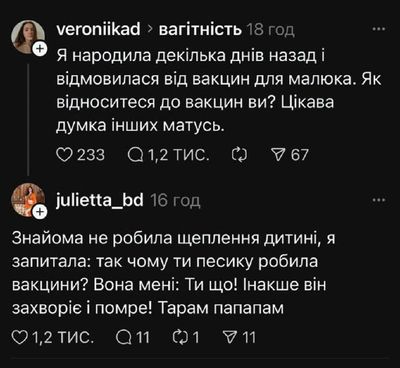Screen dimensions: 400x368
Task: Open the вагітність topic tag
Action: (x=200, y=30)
